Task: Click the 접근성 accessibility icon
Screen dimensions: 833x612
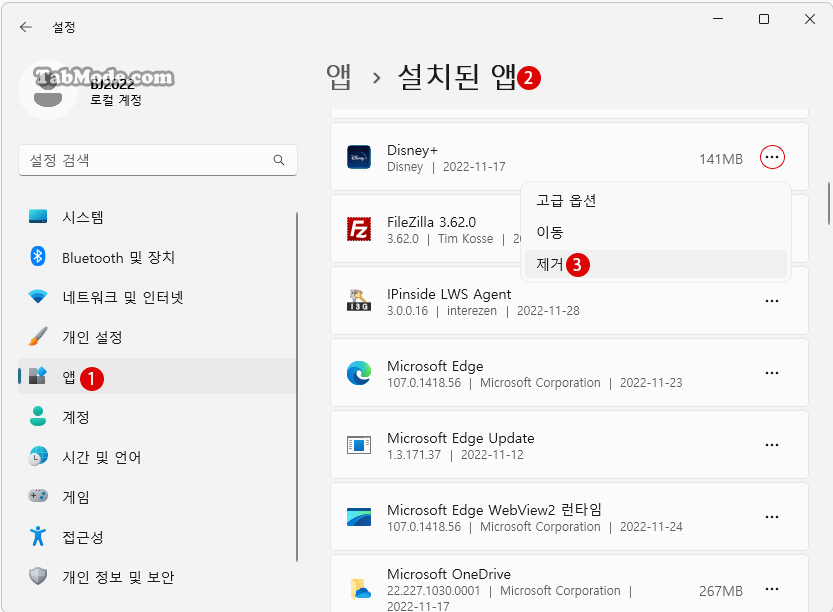Action: [38, 537]
